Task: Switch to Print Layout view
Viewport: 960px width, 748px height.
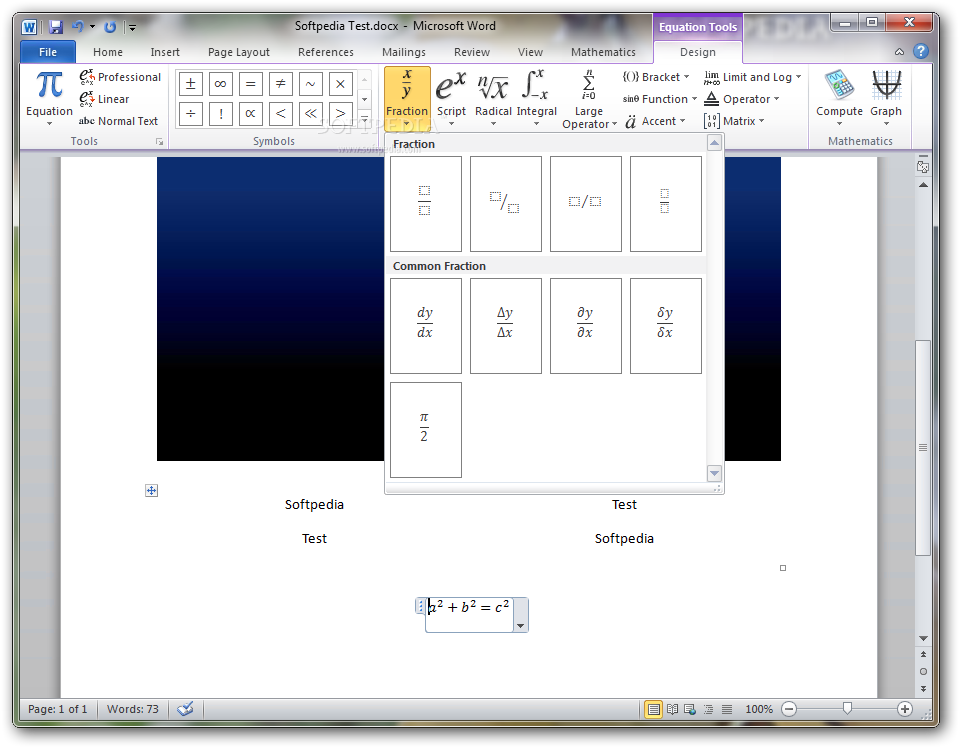Action: (x=654, y=709)
